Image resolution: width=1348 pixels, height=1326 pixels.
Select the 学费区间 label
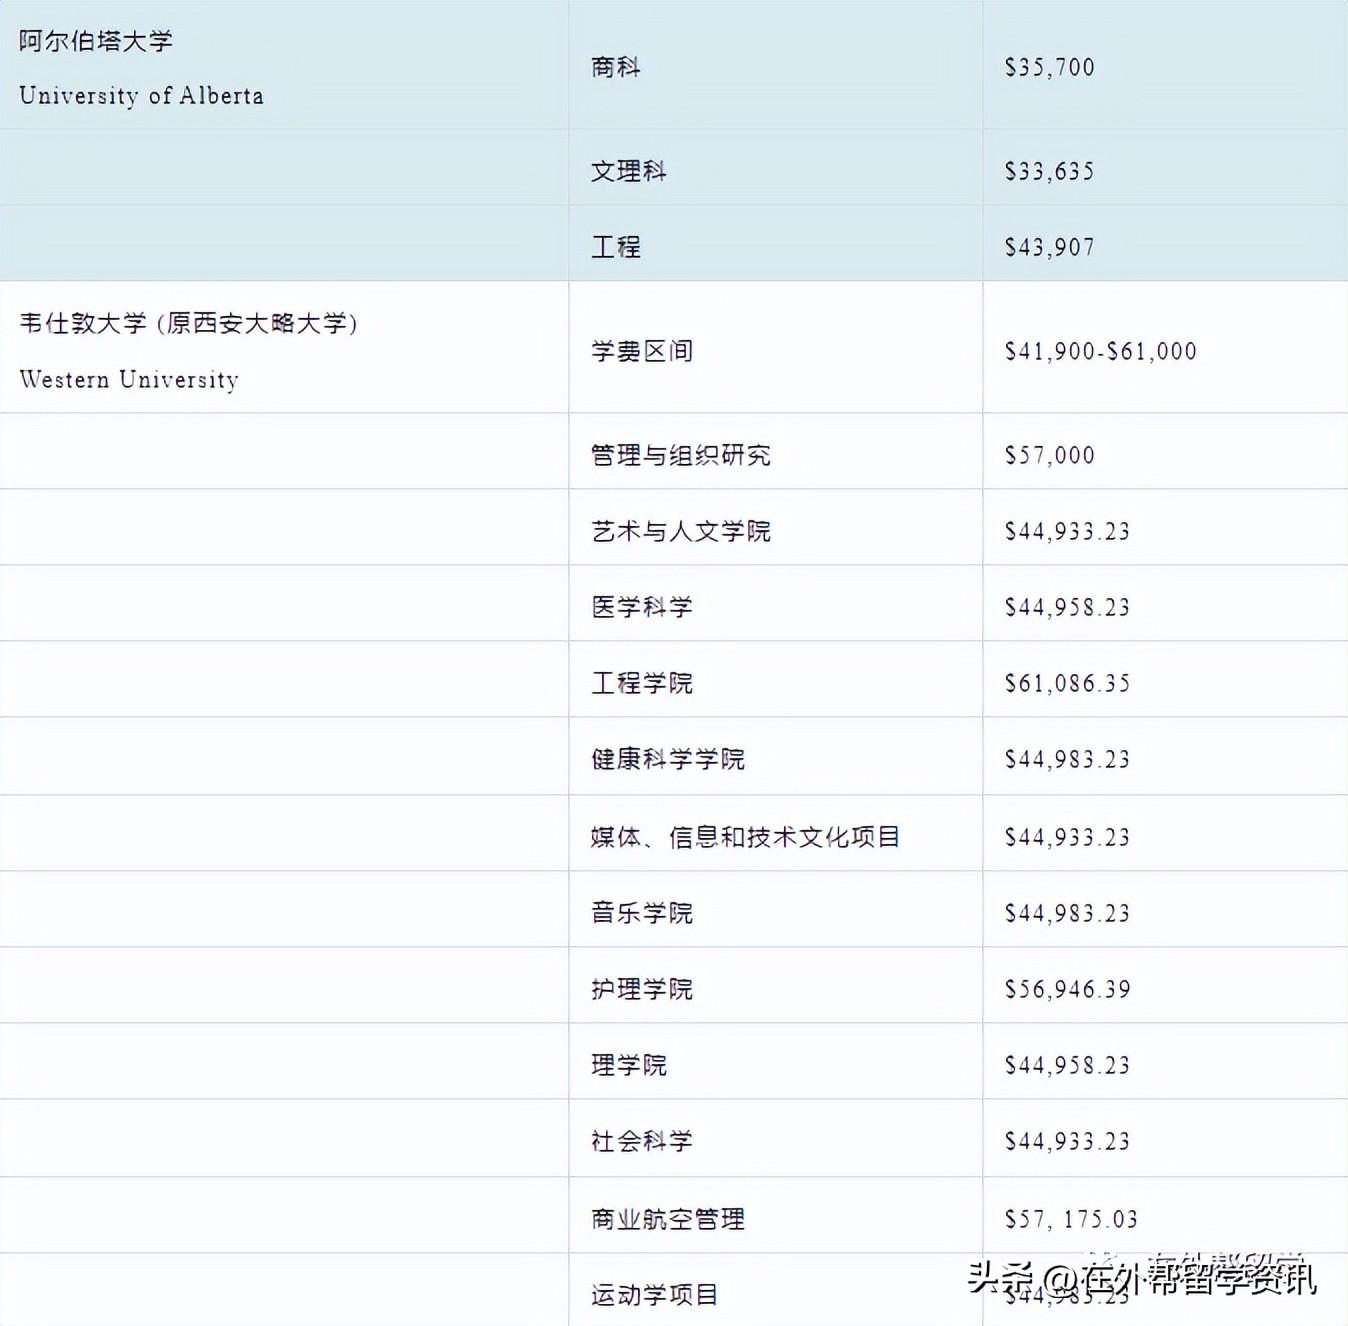pyautogui.click(x=644, y=352)
